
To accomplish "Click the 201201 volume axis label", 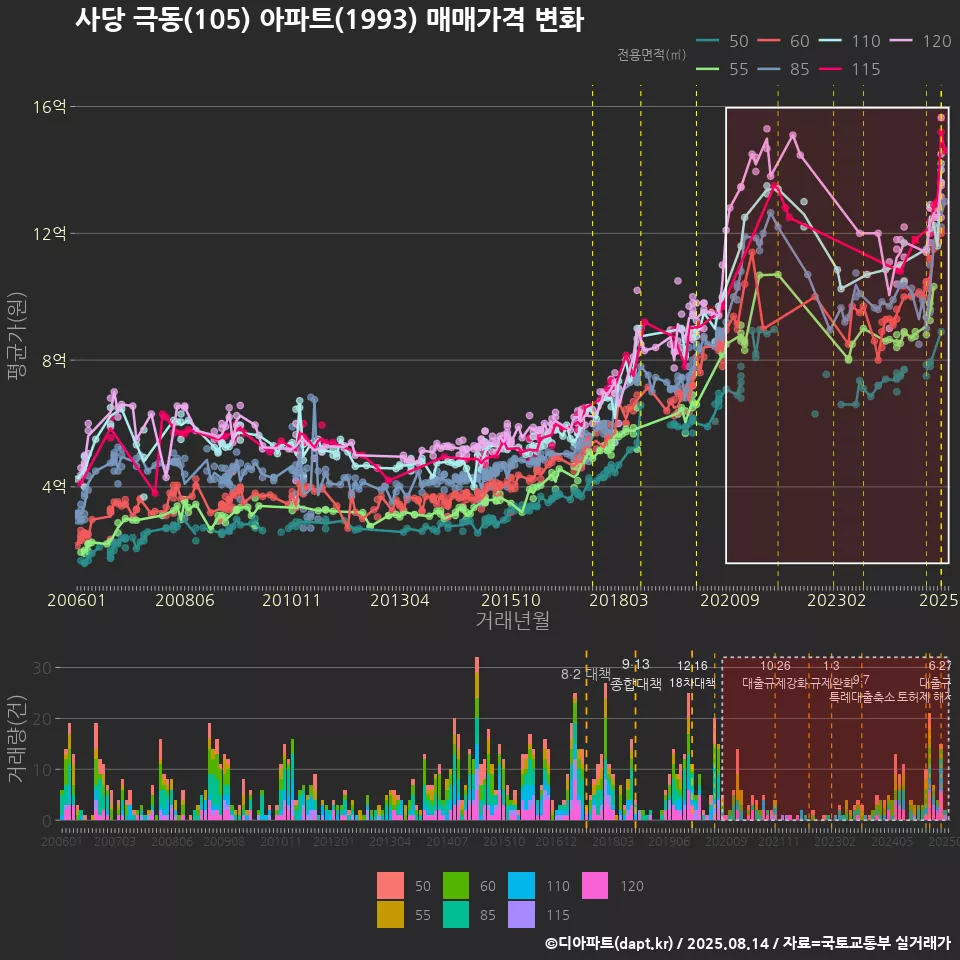I will (x=334, y=841).
